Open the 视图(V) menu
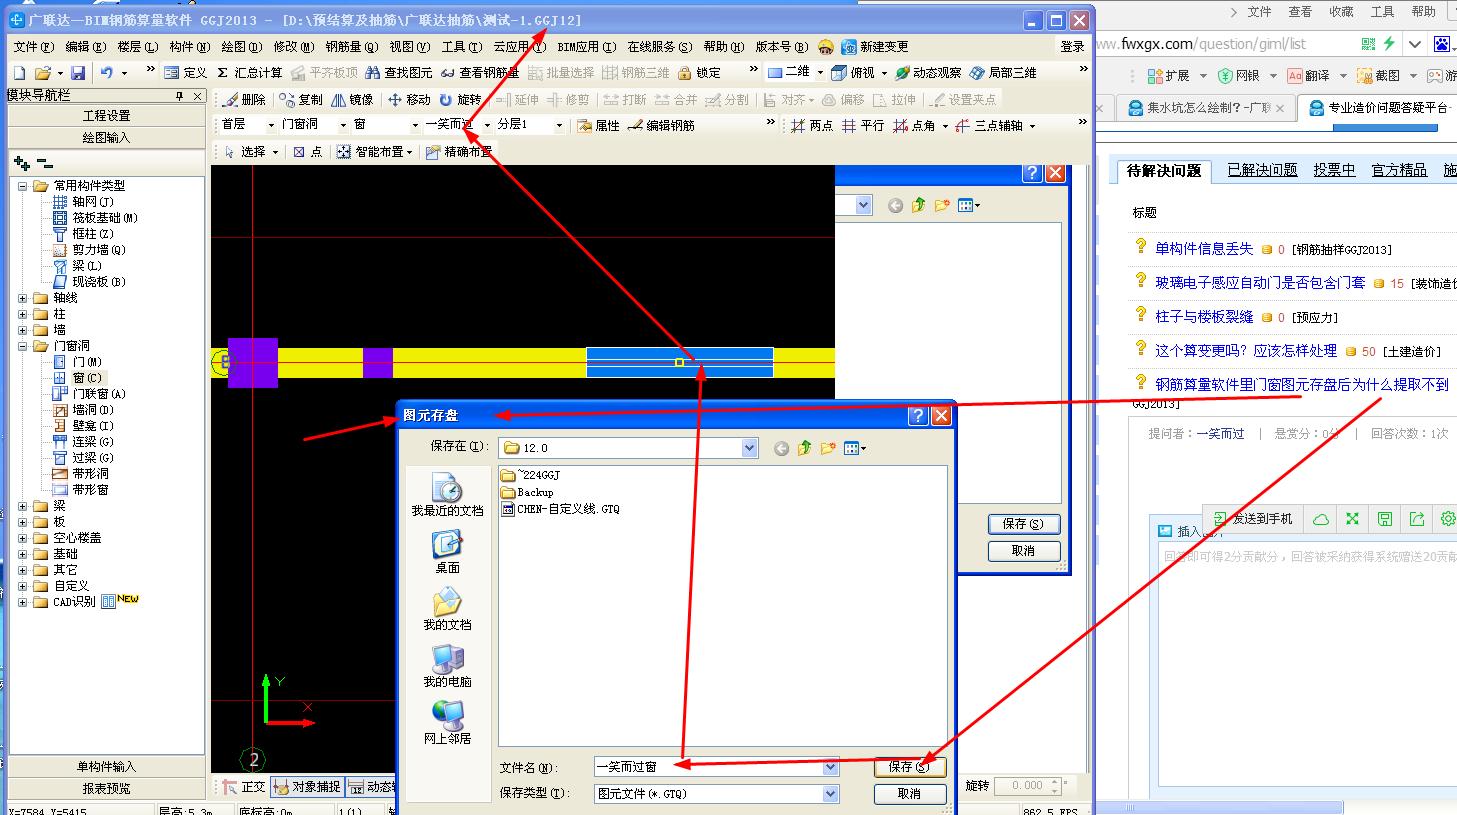 click(x=410, y=47)
